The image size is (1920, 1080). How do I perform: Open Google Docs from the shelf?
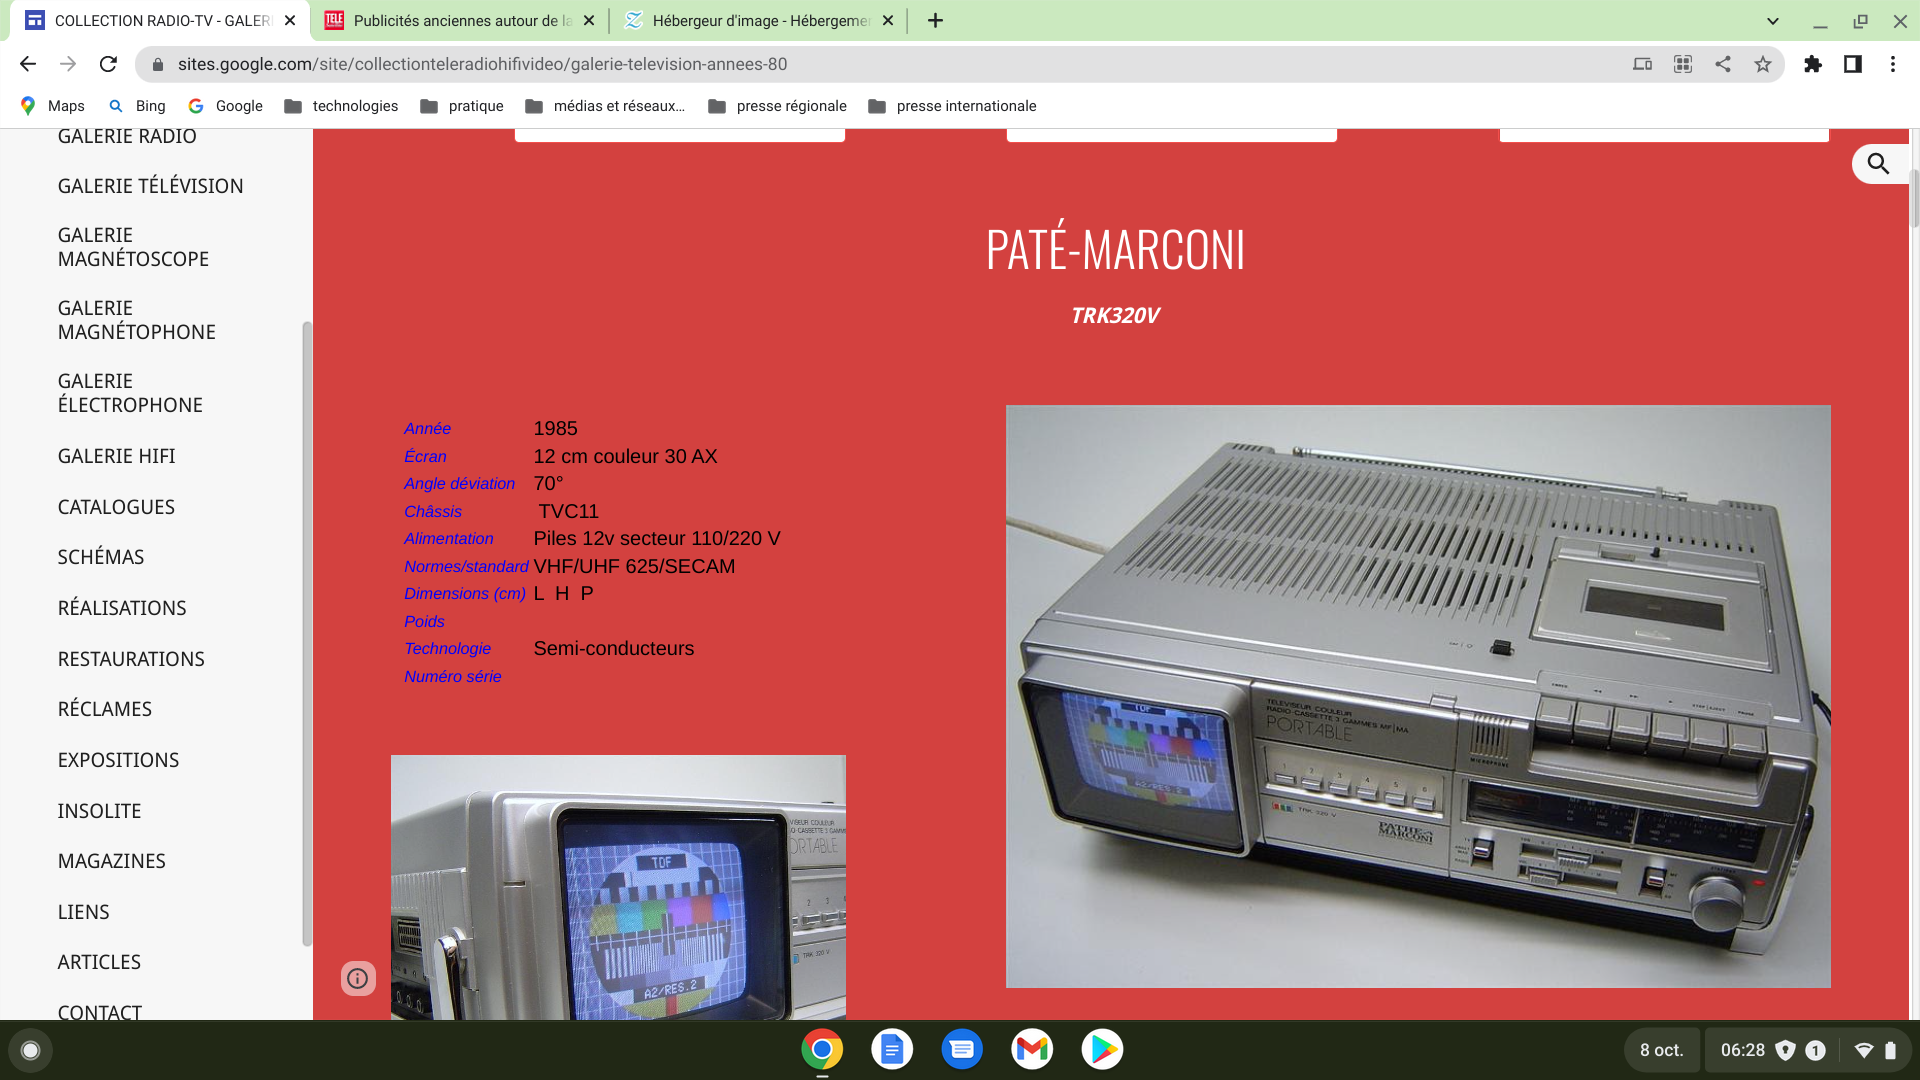892,1049
